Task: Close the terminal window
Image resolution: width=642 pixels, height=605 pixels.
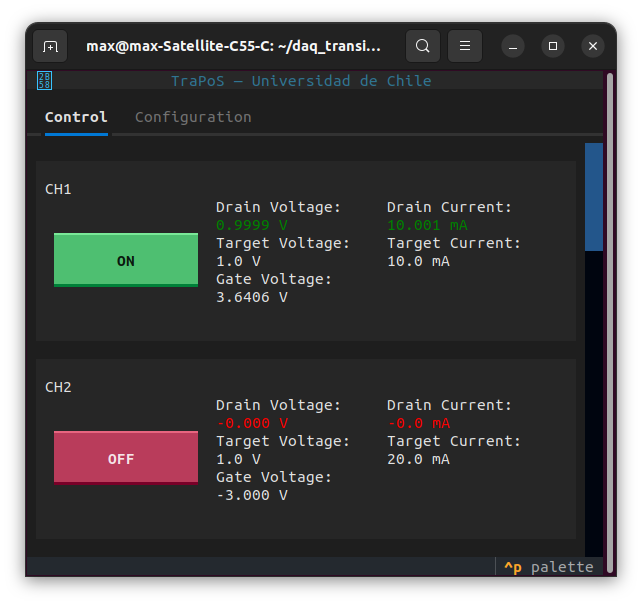Action: (x=593, y=46)
